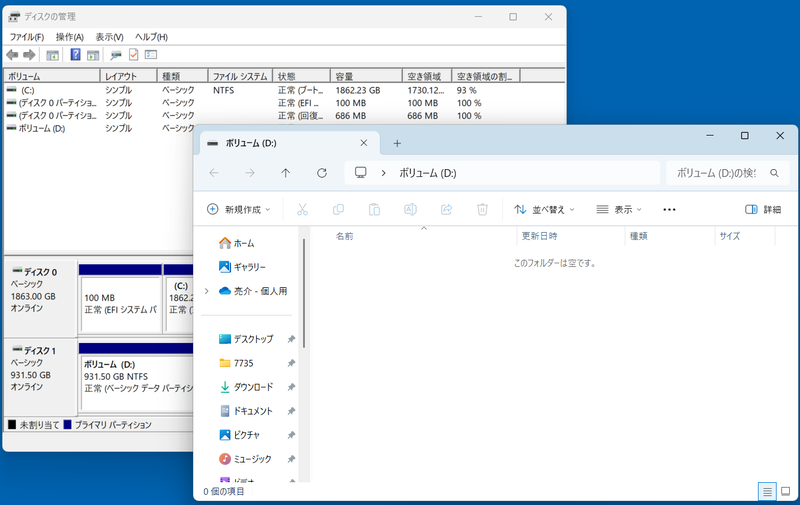Viewport: 800px width, 505px height.
Task: Open ギャラリー in navigation pane
Action: click(242, 267)
